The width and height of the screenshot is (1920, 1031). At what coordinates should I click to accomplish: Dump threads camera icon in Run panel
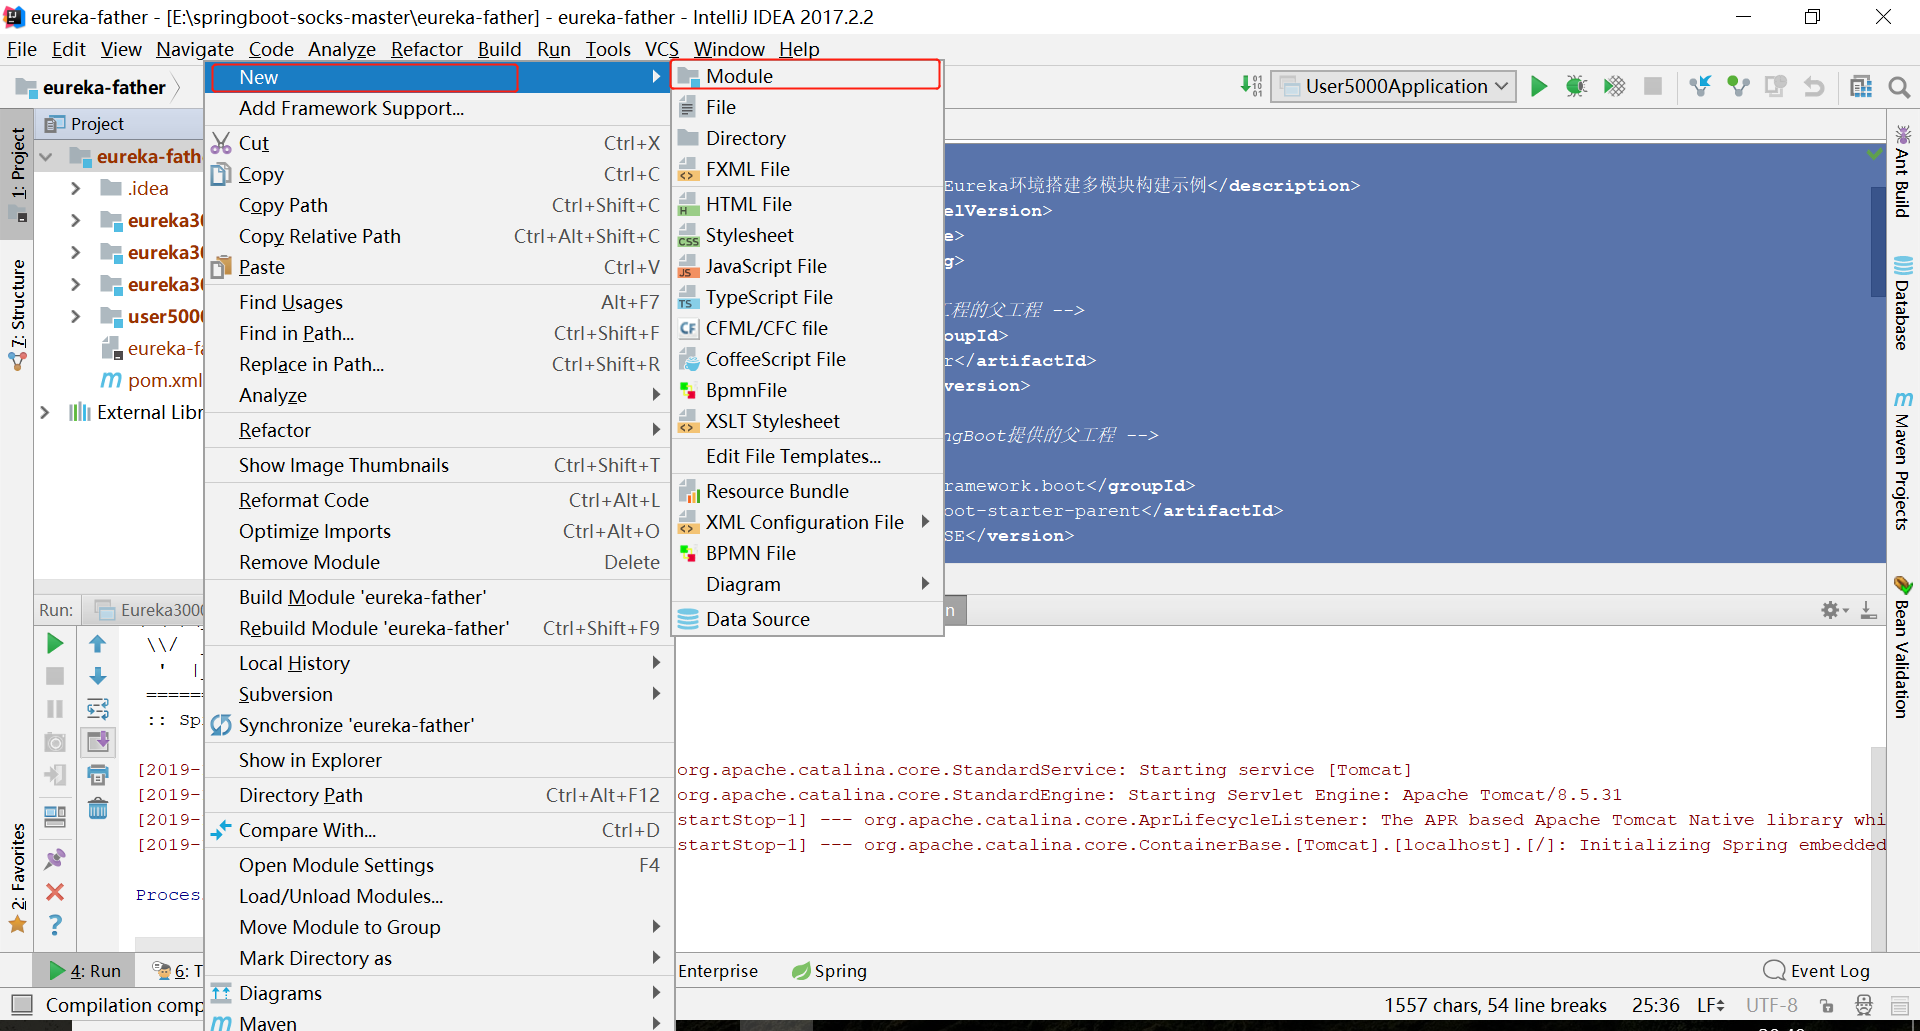click(55, 742)
